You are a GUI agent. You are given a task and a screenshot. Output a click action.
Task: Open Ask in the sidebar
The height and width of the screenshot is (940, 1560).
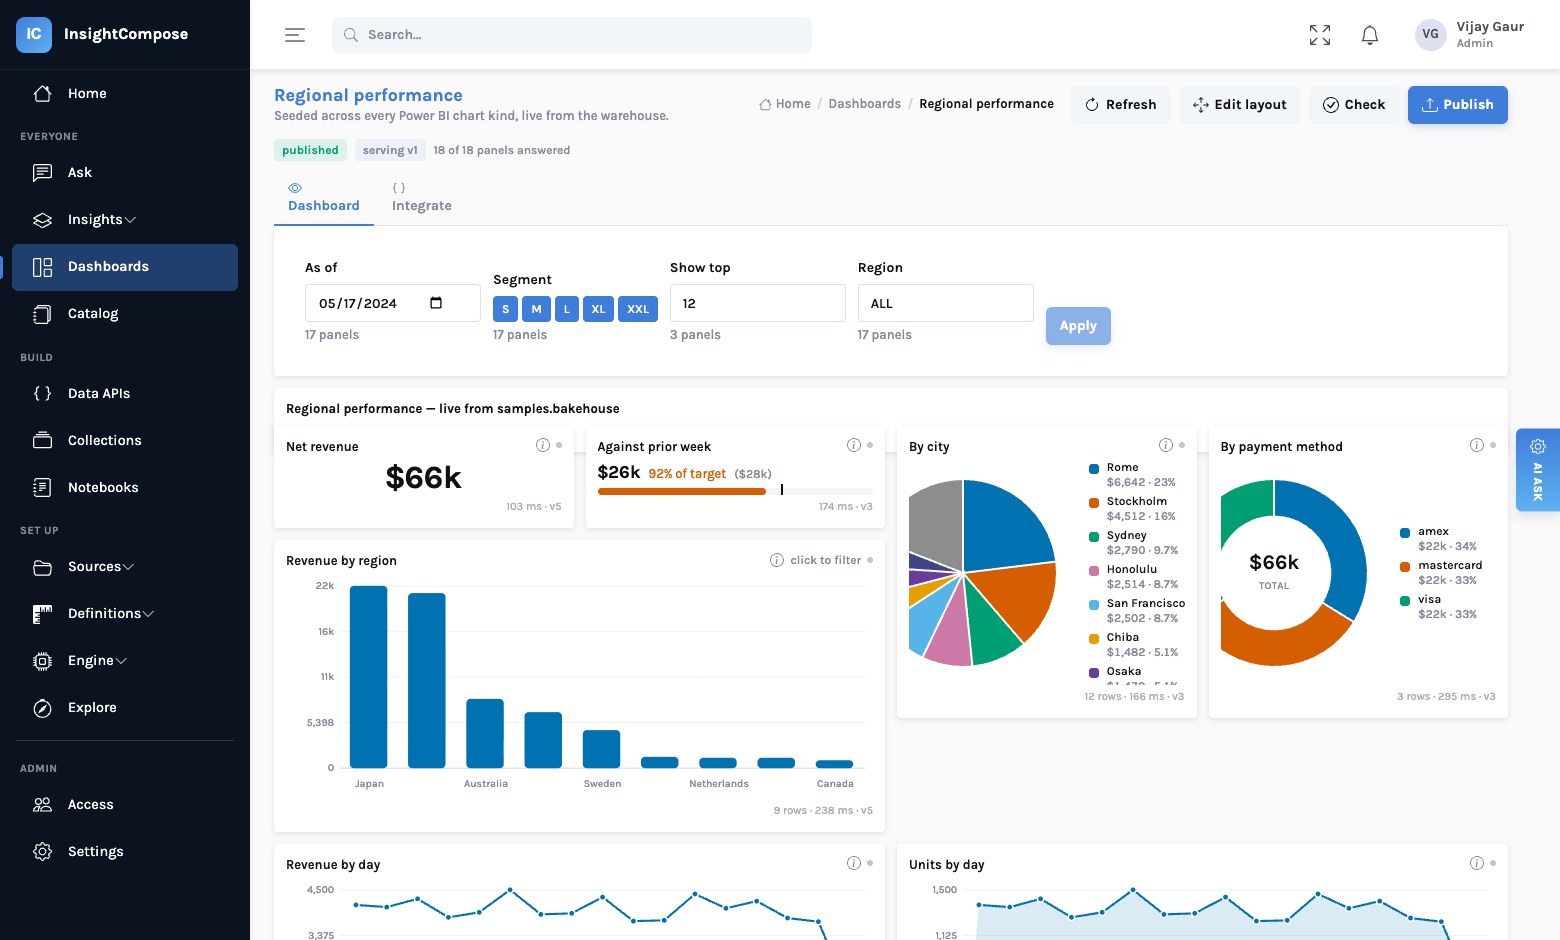pyautogui.click(x=125, y=172)
